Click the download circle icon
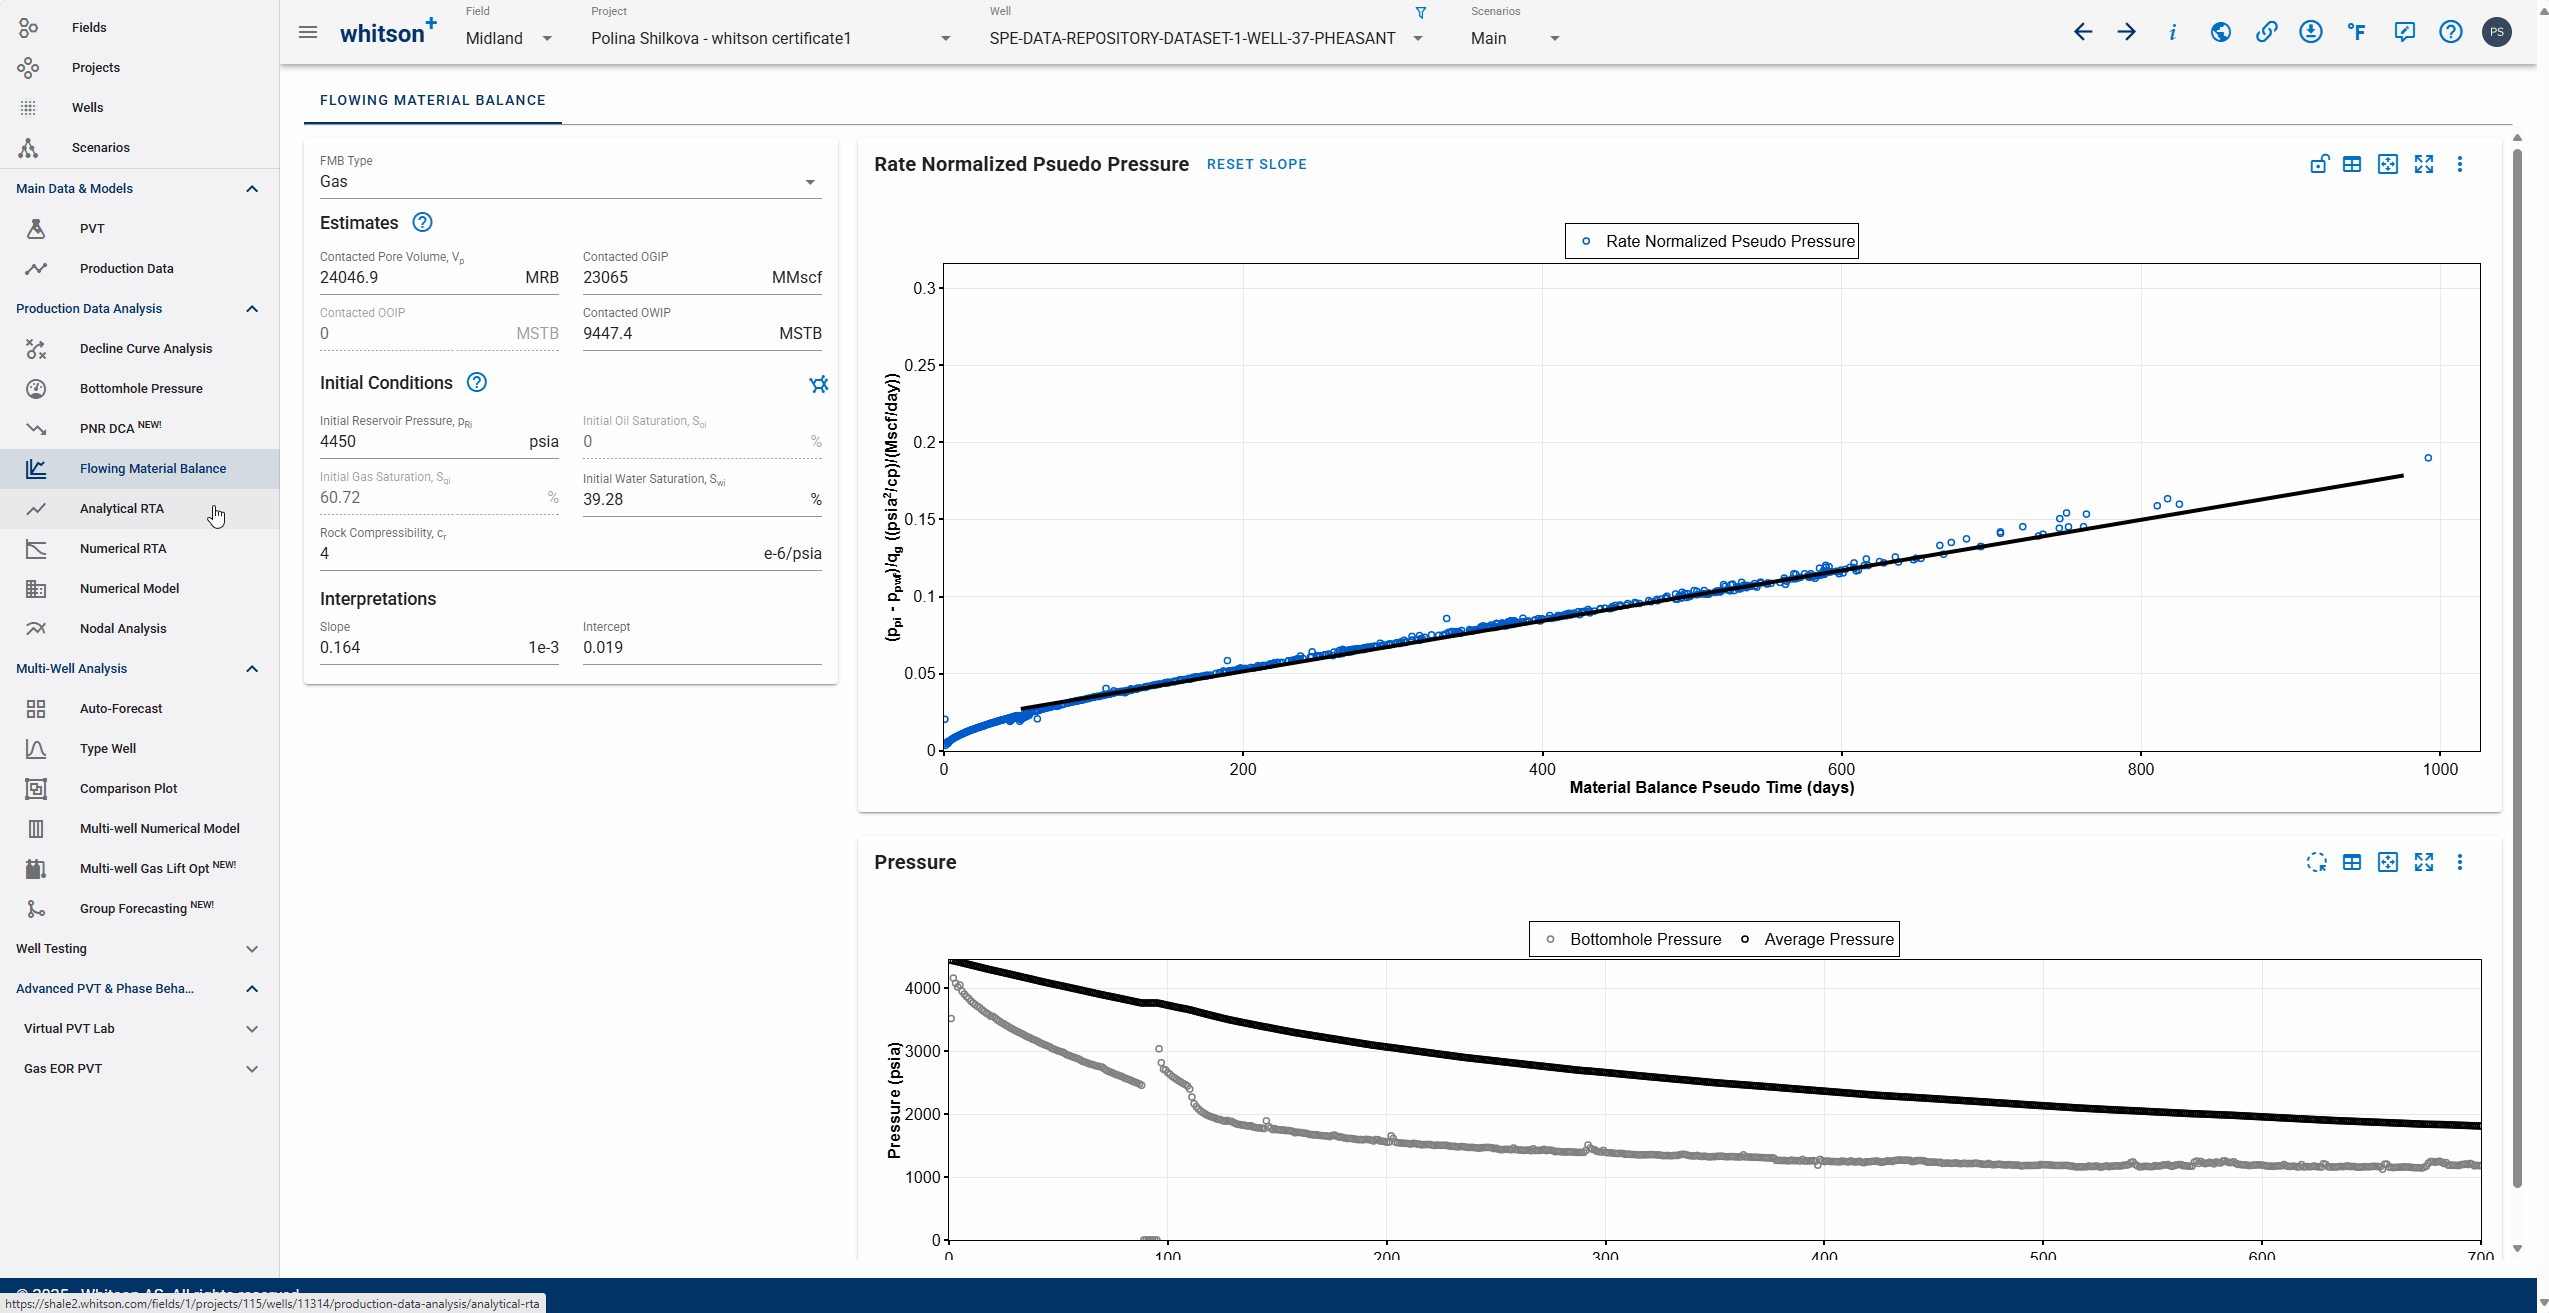The height and width of the screenshot is (1313, 2549). pos(2310,32)
